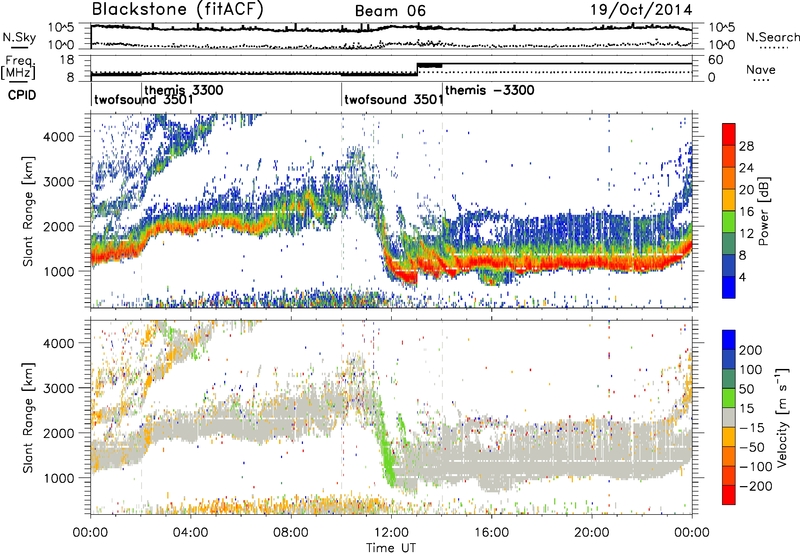Click the 'Power [dB]' colorbar label

coord(763,211)
